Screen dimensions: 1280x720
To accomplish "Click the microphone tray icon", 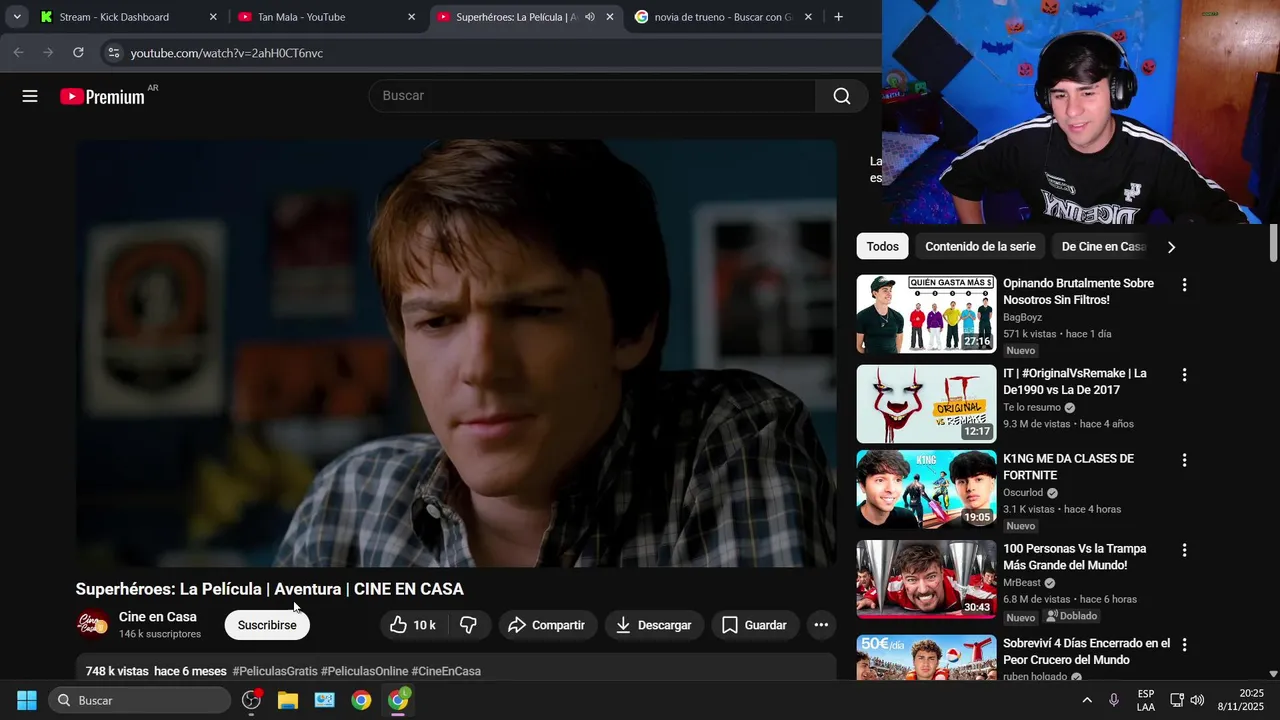I will [x=1114, y=700].
